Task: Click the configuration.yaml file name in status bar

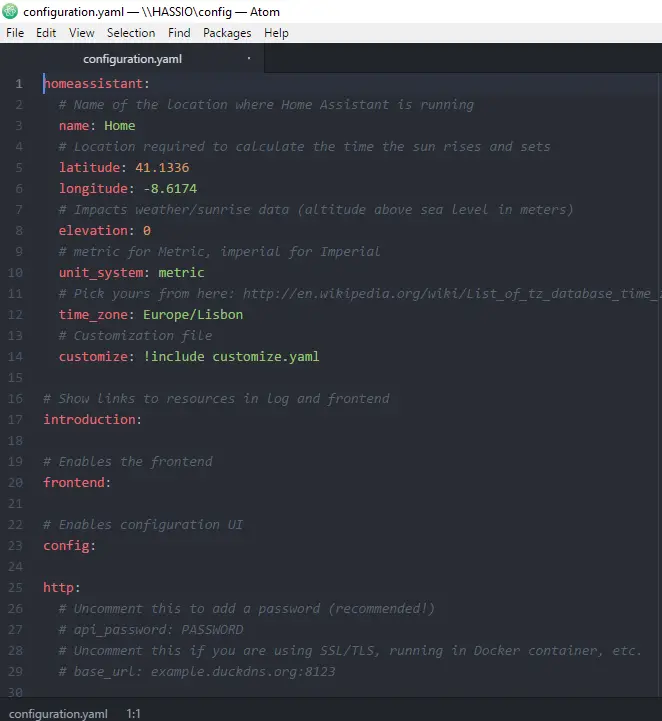Action: tap(58, 714)
